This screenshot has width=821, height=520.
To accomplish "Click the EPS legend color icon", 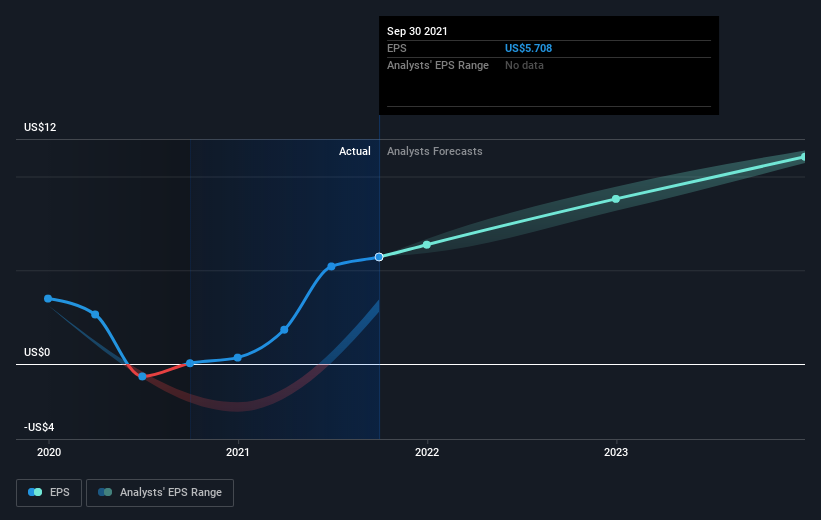I will pos(35,492).
